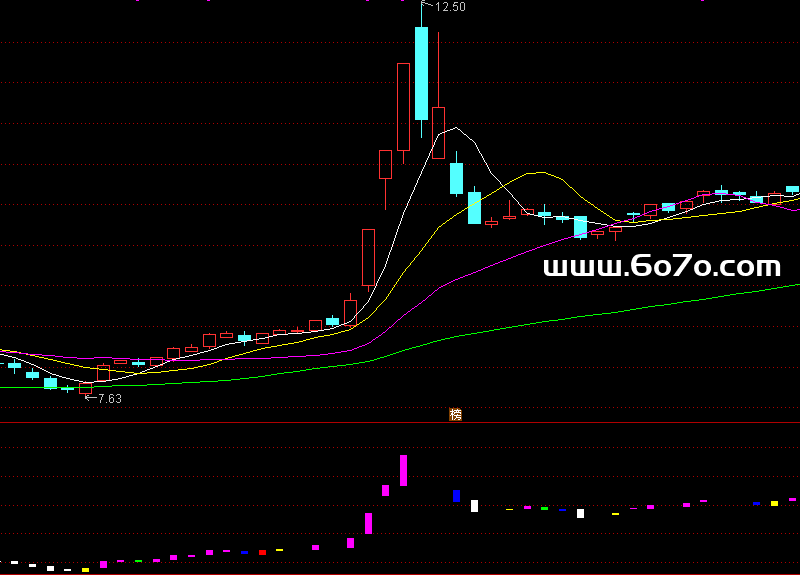Click the red candle right after the peak
The image size is (800, 575).
(438, 132)
